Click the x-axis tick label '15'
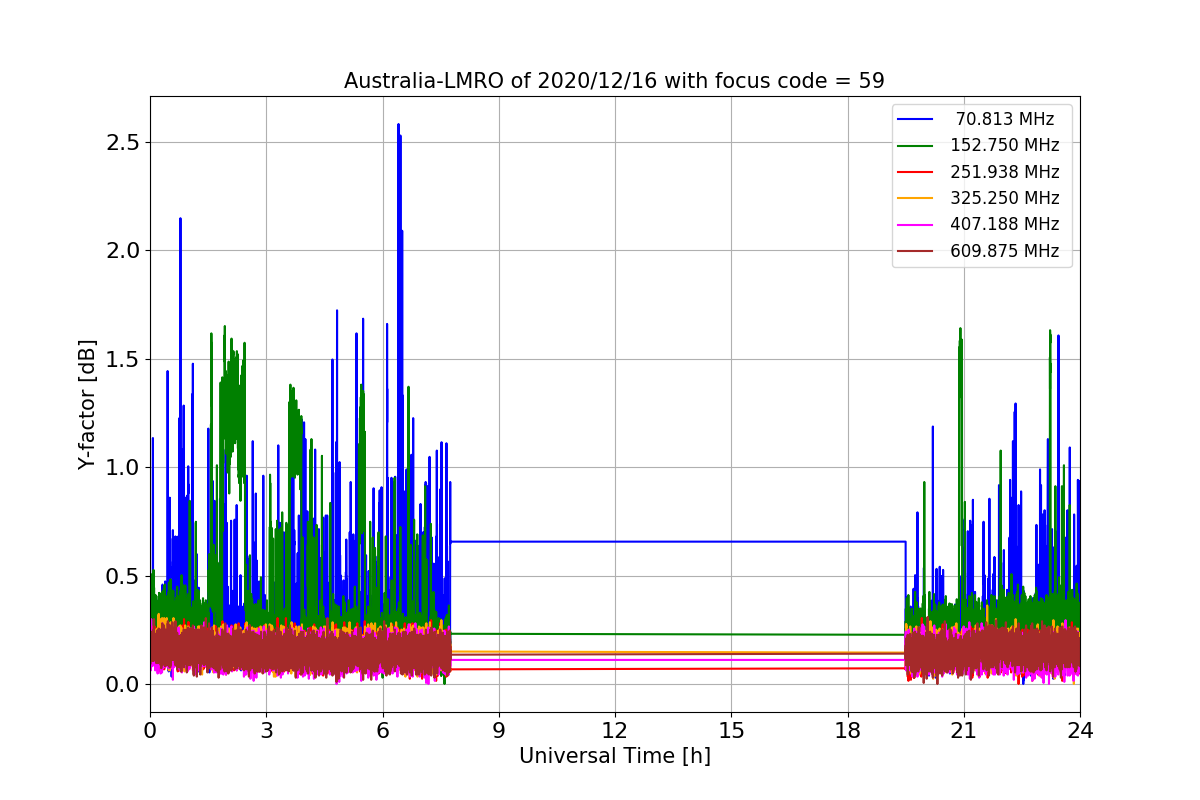 [x=731, y=730]
